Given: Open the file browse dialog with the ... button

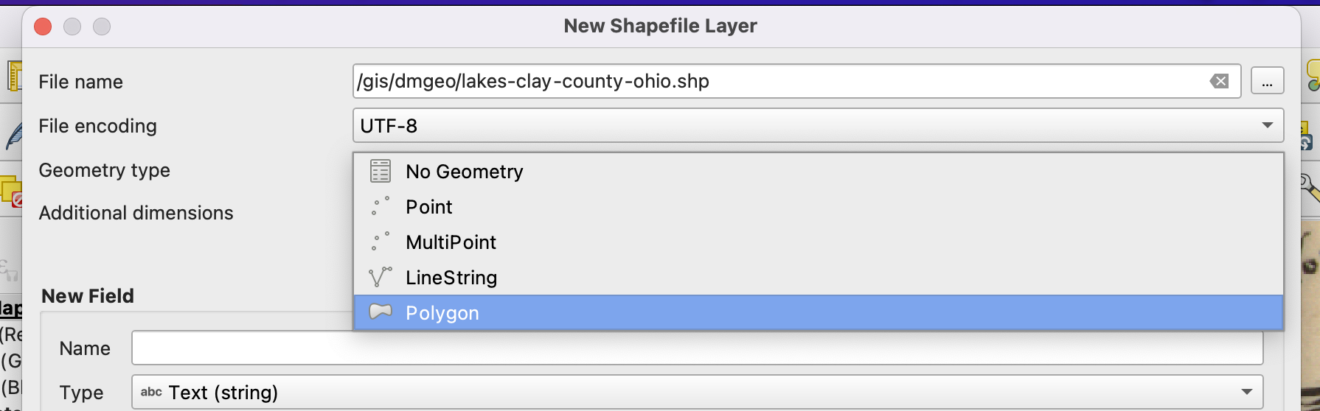Looking at the screenshot, I should (x=1267, y=82).
